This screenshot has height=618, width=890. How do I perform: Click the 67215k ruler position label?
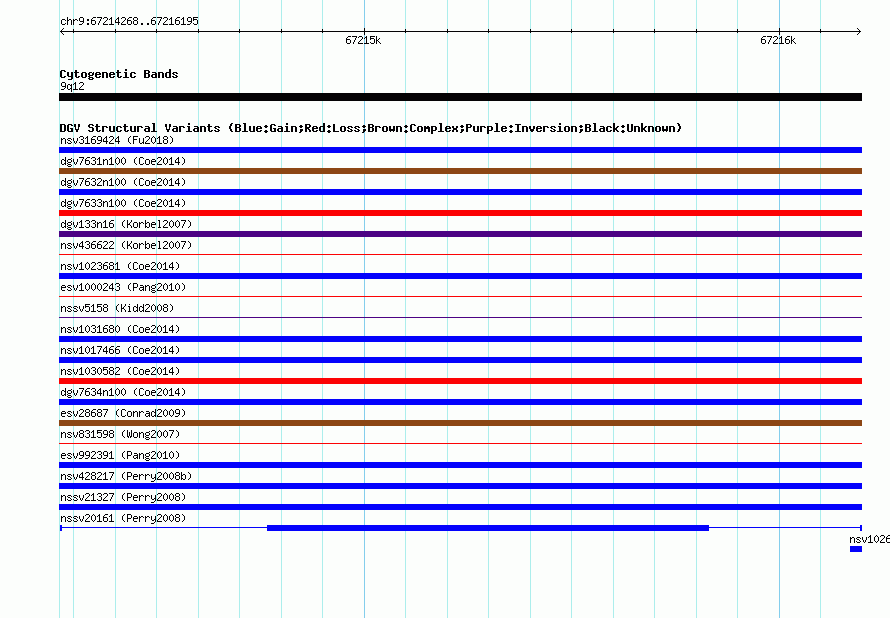coord(363,40)
